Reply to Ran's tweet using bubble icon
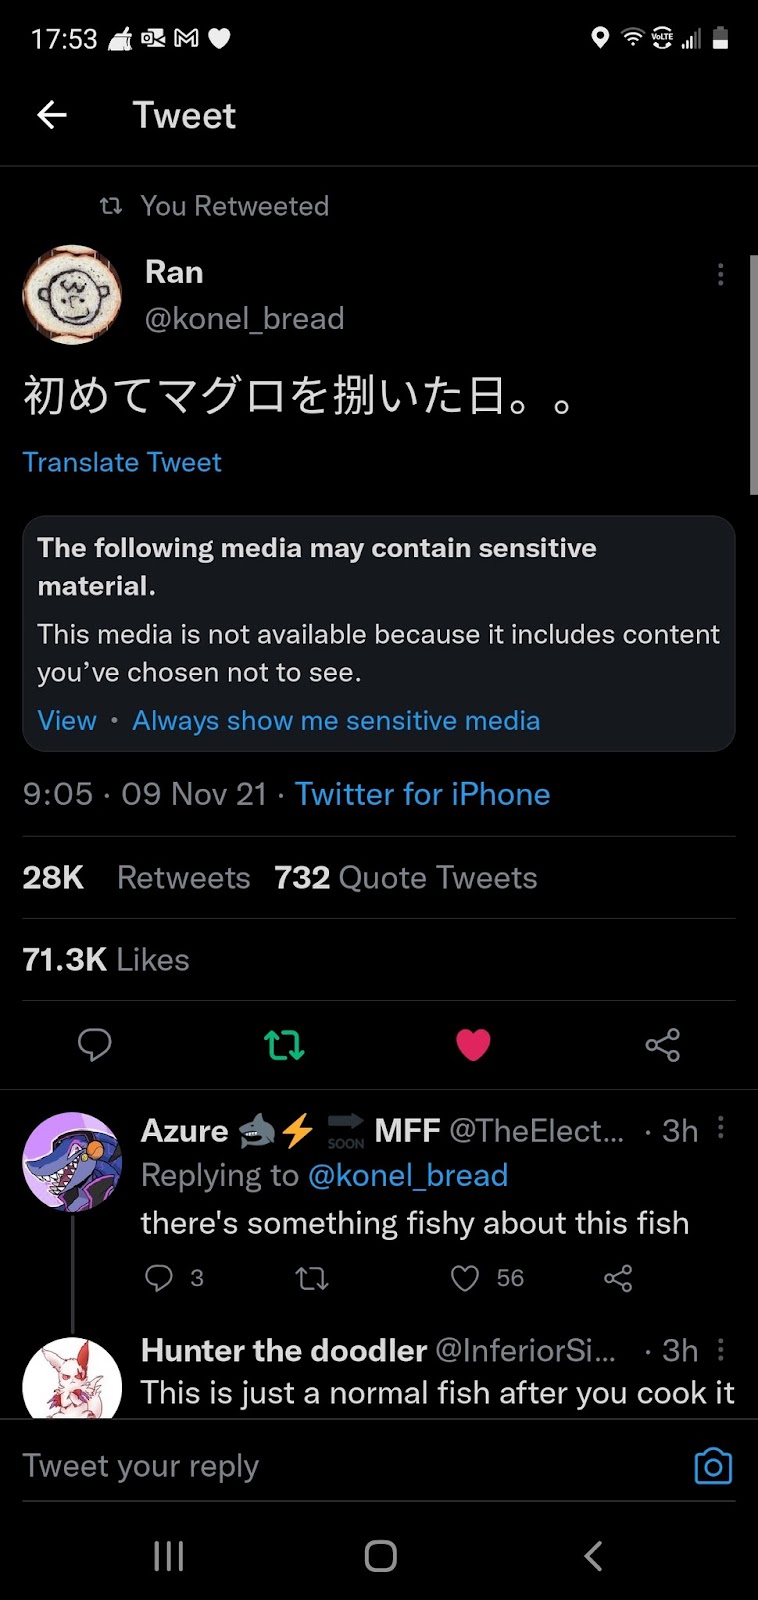Screen dimensions: 758x1600 (95, 1045)
